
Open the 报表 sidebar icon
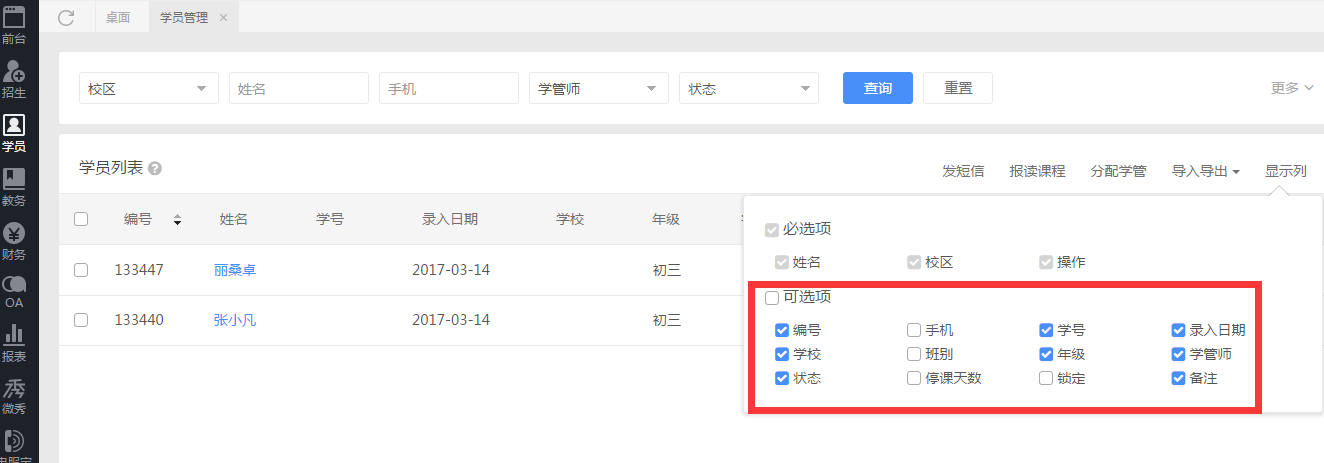click(14, 343)
